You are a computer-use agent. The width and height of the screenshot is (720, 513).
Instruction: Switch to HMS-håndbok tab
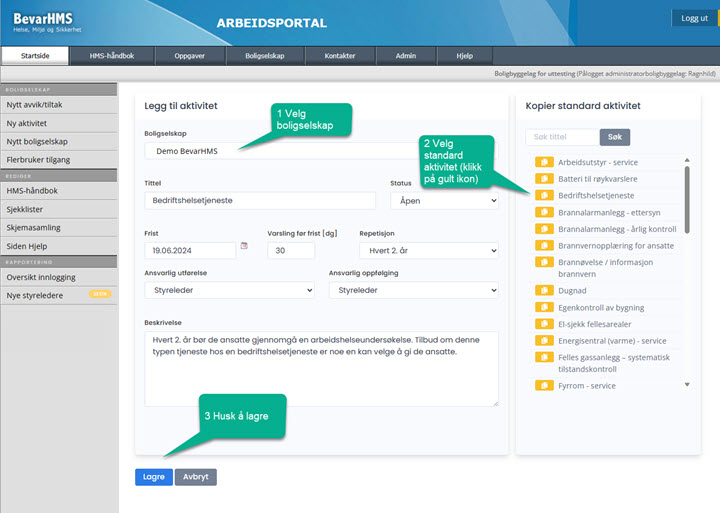pos(111,56)
